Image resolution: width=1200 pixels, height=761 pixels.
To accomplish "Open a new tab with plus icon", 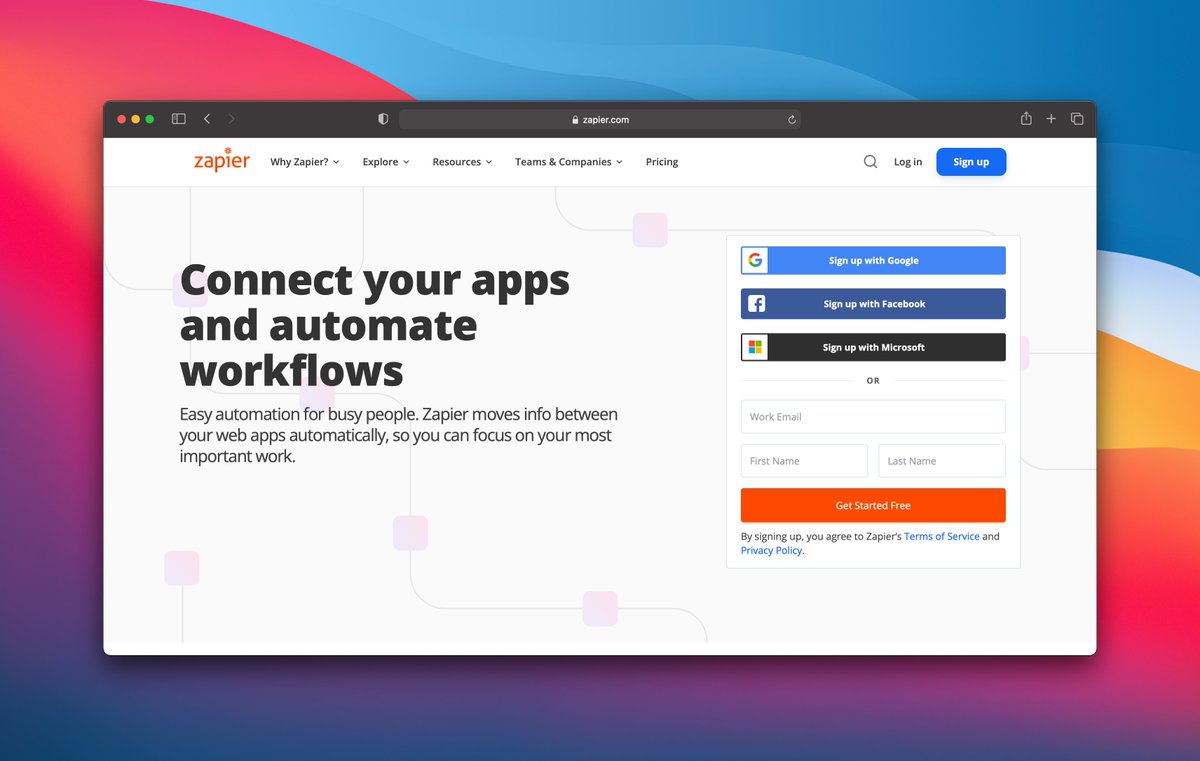I will coord(1051,119).
